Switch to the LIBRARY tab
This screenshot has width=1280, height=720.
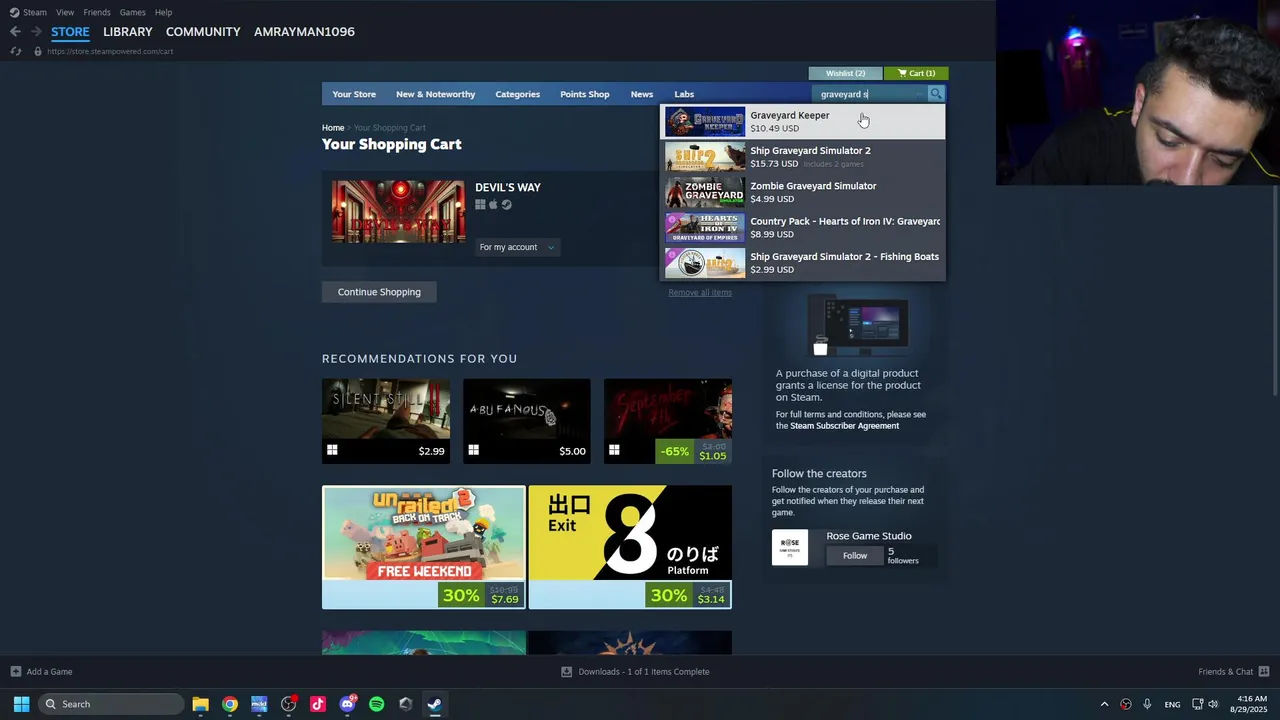[128, 32]
